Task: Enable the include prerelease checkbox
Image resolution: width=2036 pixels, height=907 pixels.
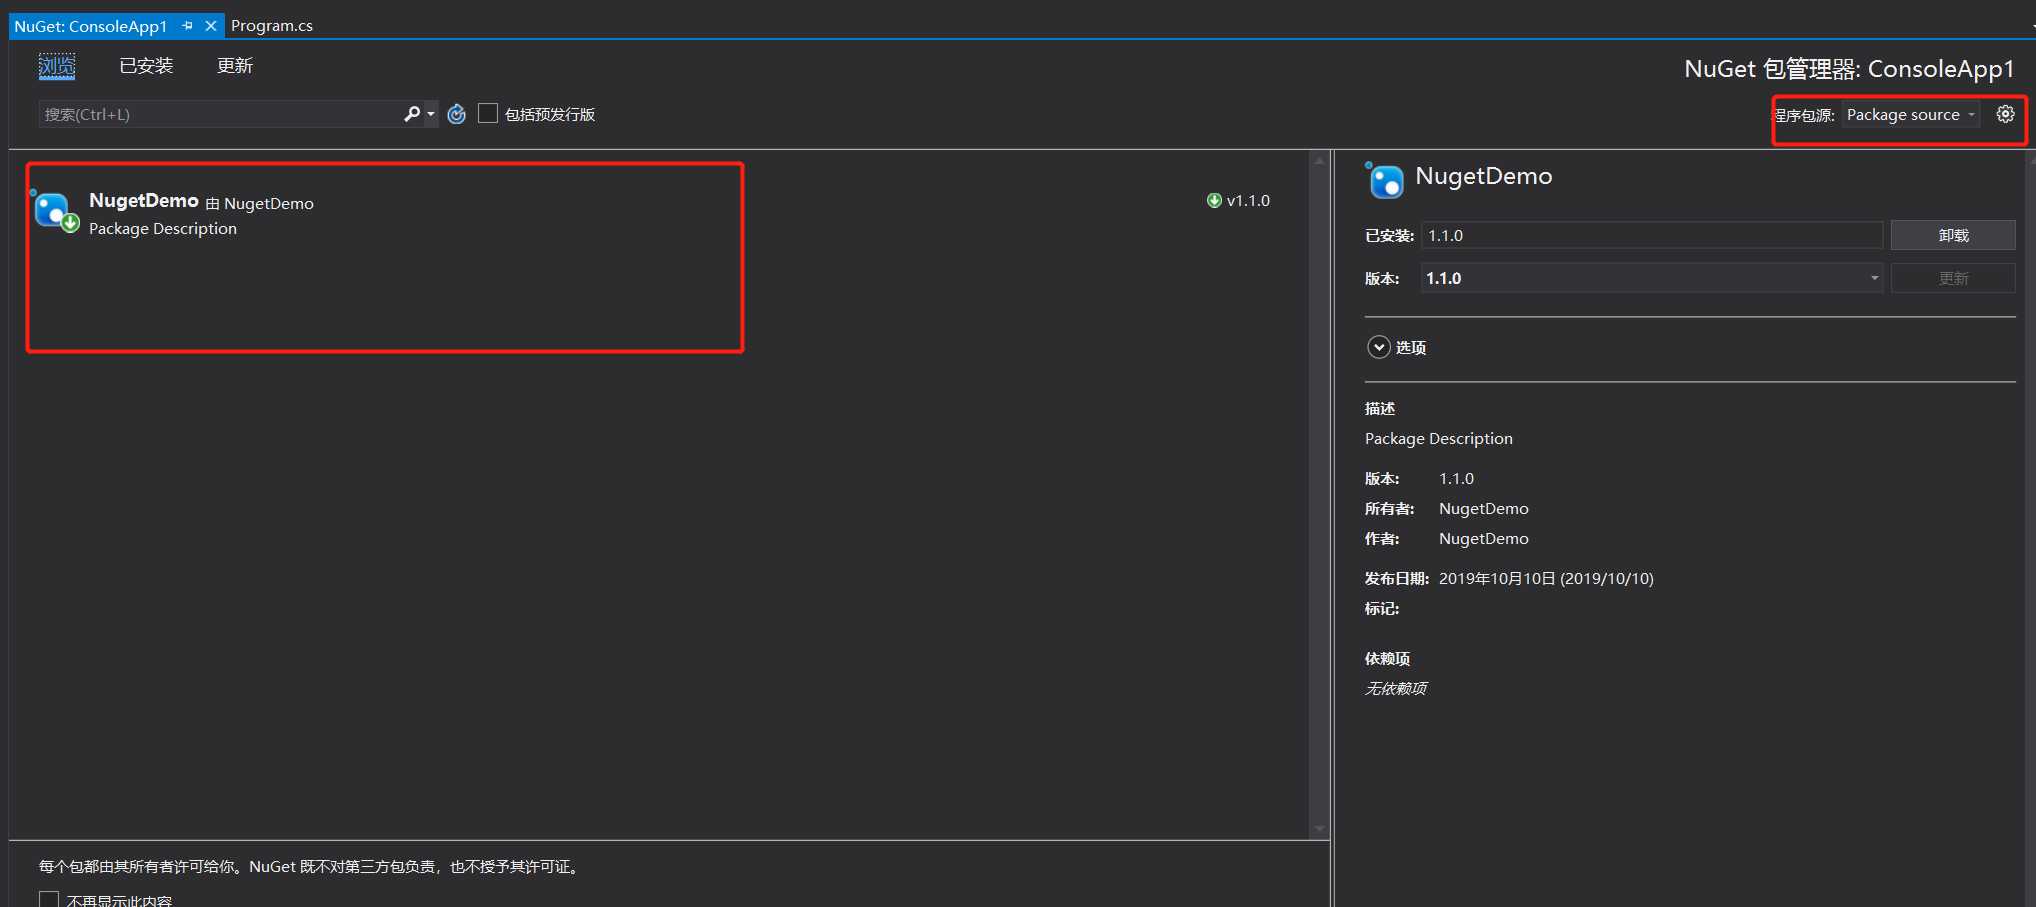Action: 488,114
